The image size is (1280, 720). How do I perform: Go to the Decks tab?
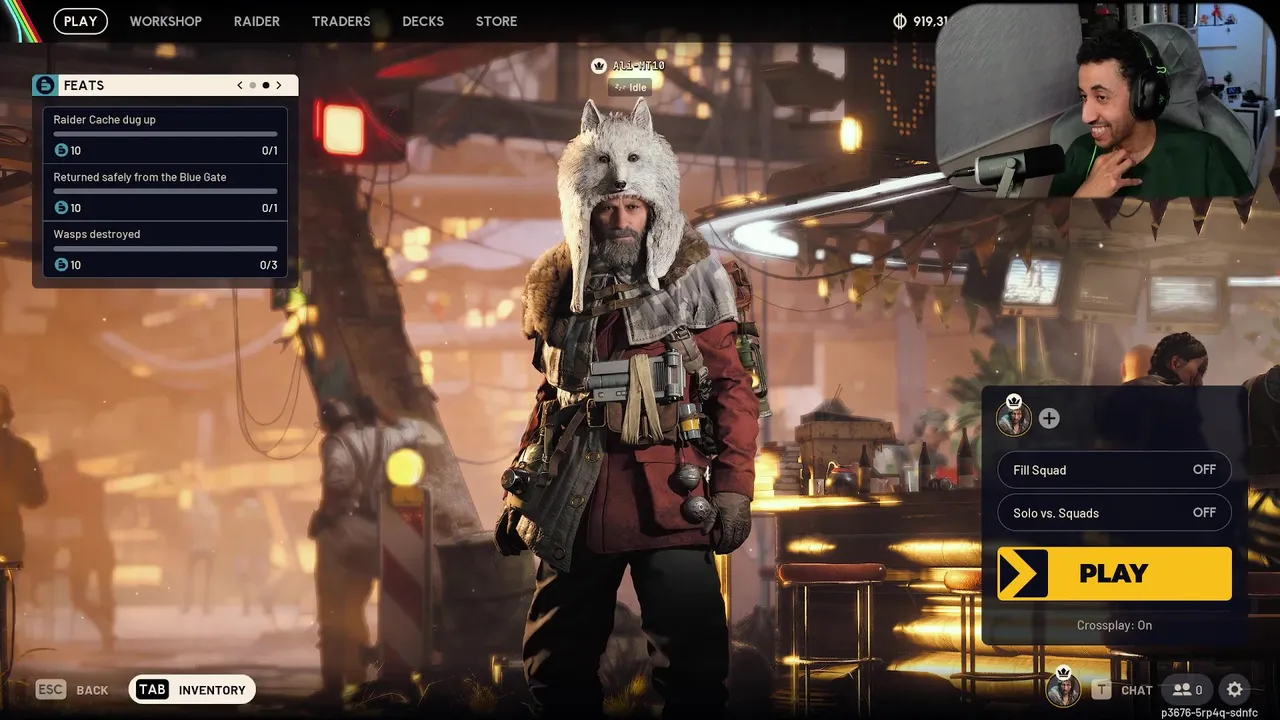point(423,21)
